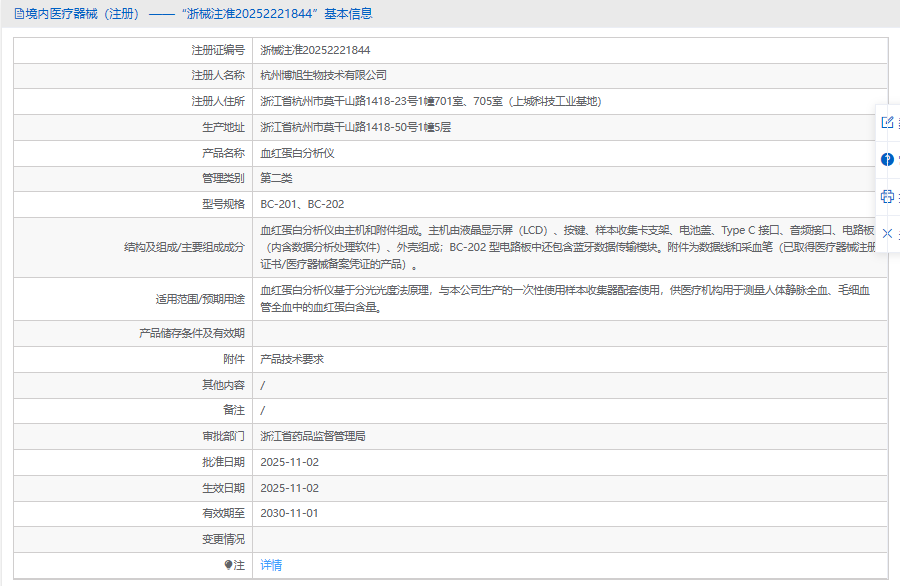Click the 注册人住所 address value
The width and height of the screenshot is (900, 586).
[430, 101]
